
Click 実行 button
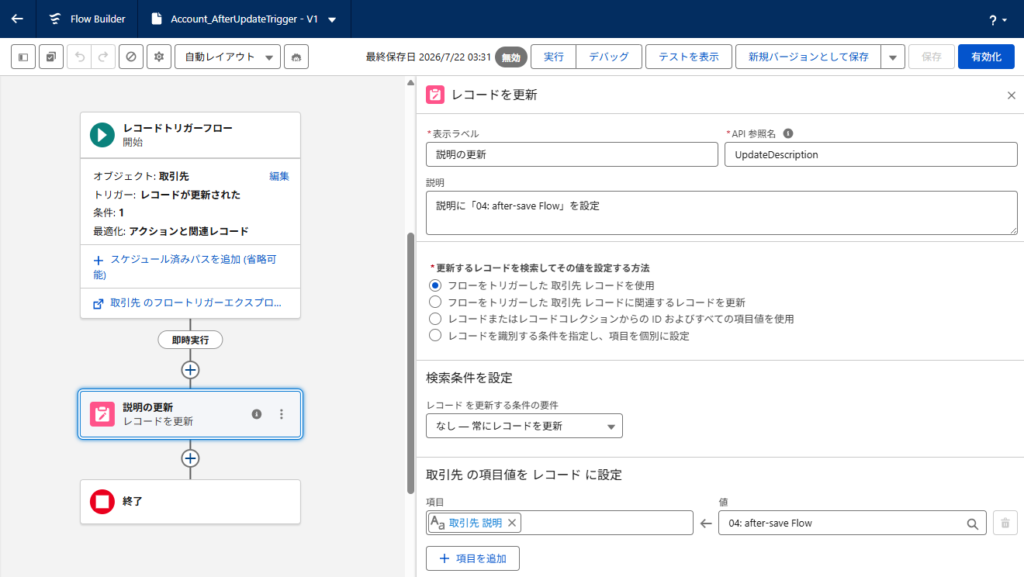coord(553,57)
